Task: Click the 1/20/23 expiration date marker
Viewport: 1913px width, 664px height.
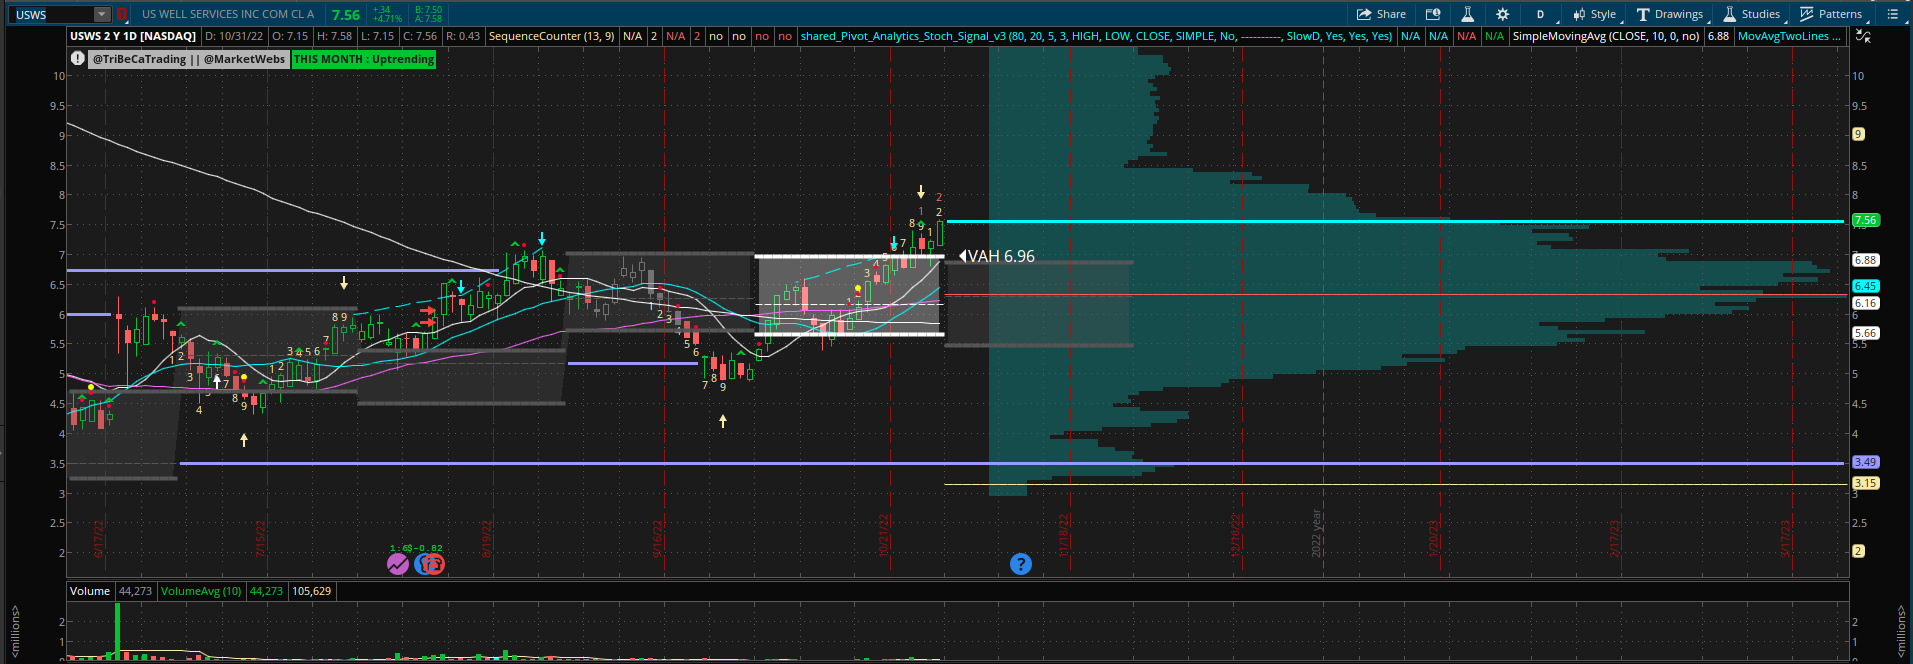Action: click(x=1433, y=538)
